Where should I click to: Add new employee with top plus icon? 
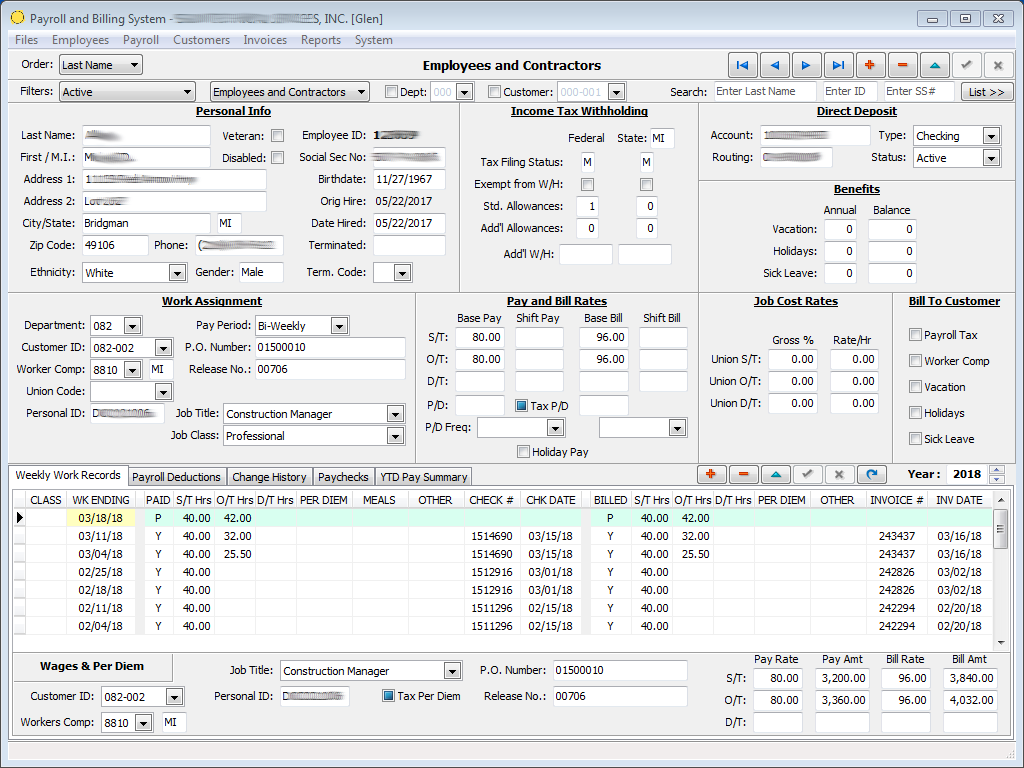(x=871, y=65)
